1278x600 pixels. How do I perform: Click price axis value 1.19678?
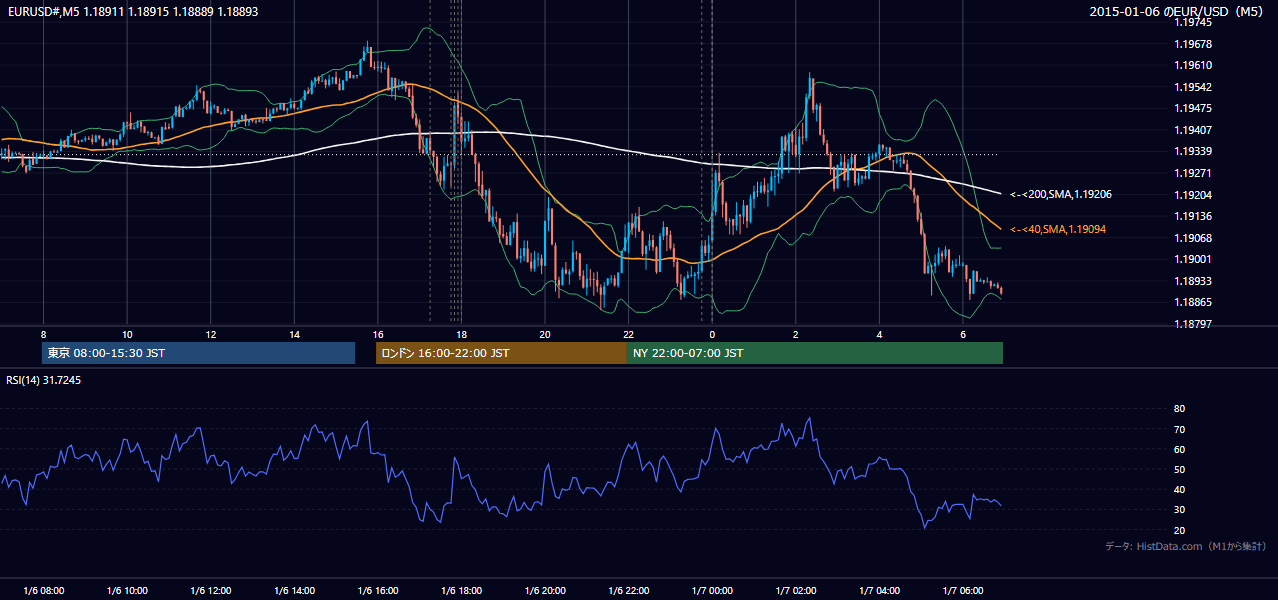[x=1194, y=44]
